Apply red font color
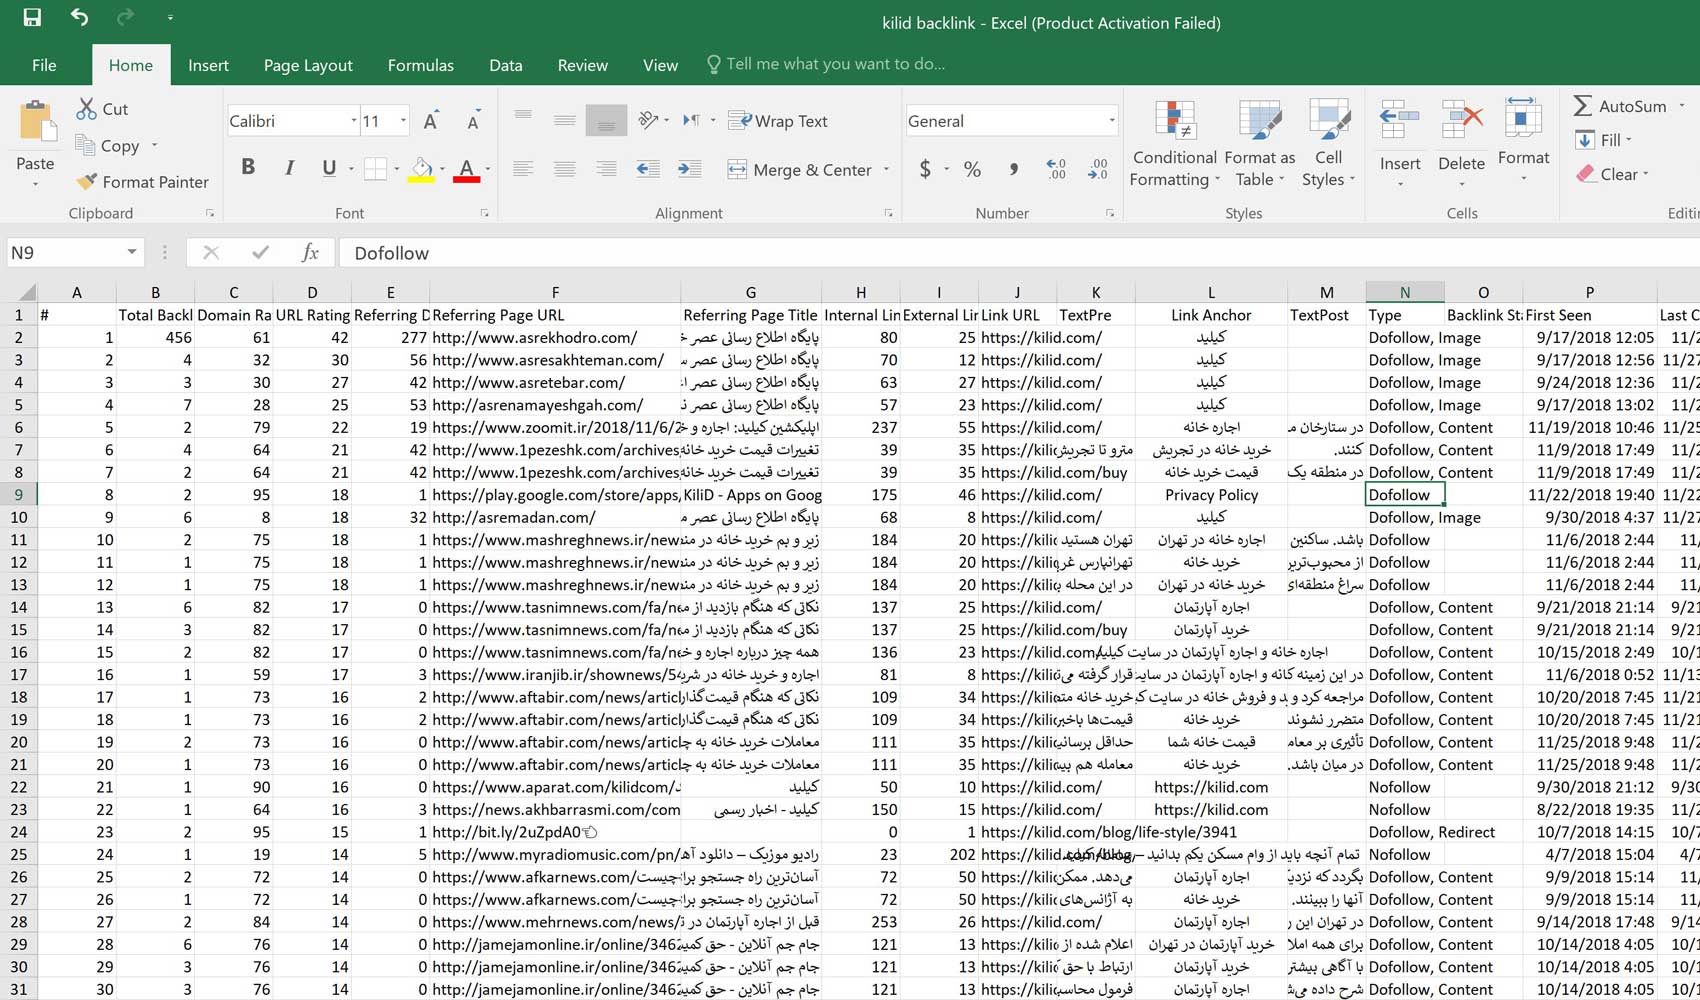The width and height of the screenshot is (1700, 1000). [x=466, y=169]
